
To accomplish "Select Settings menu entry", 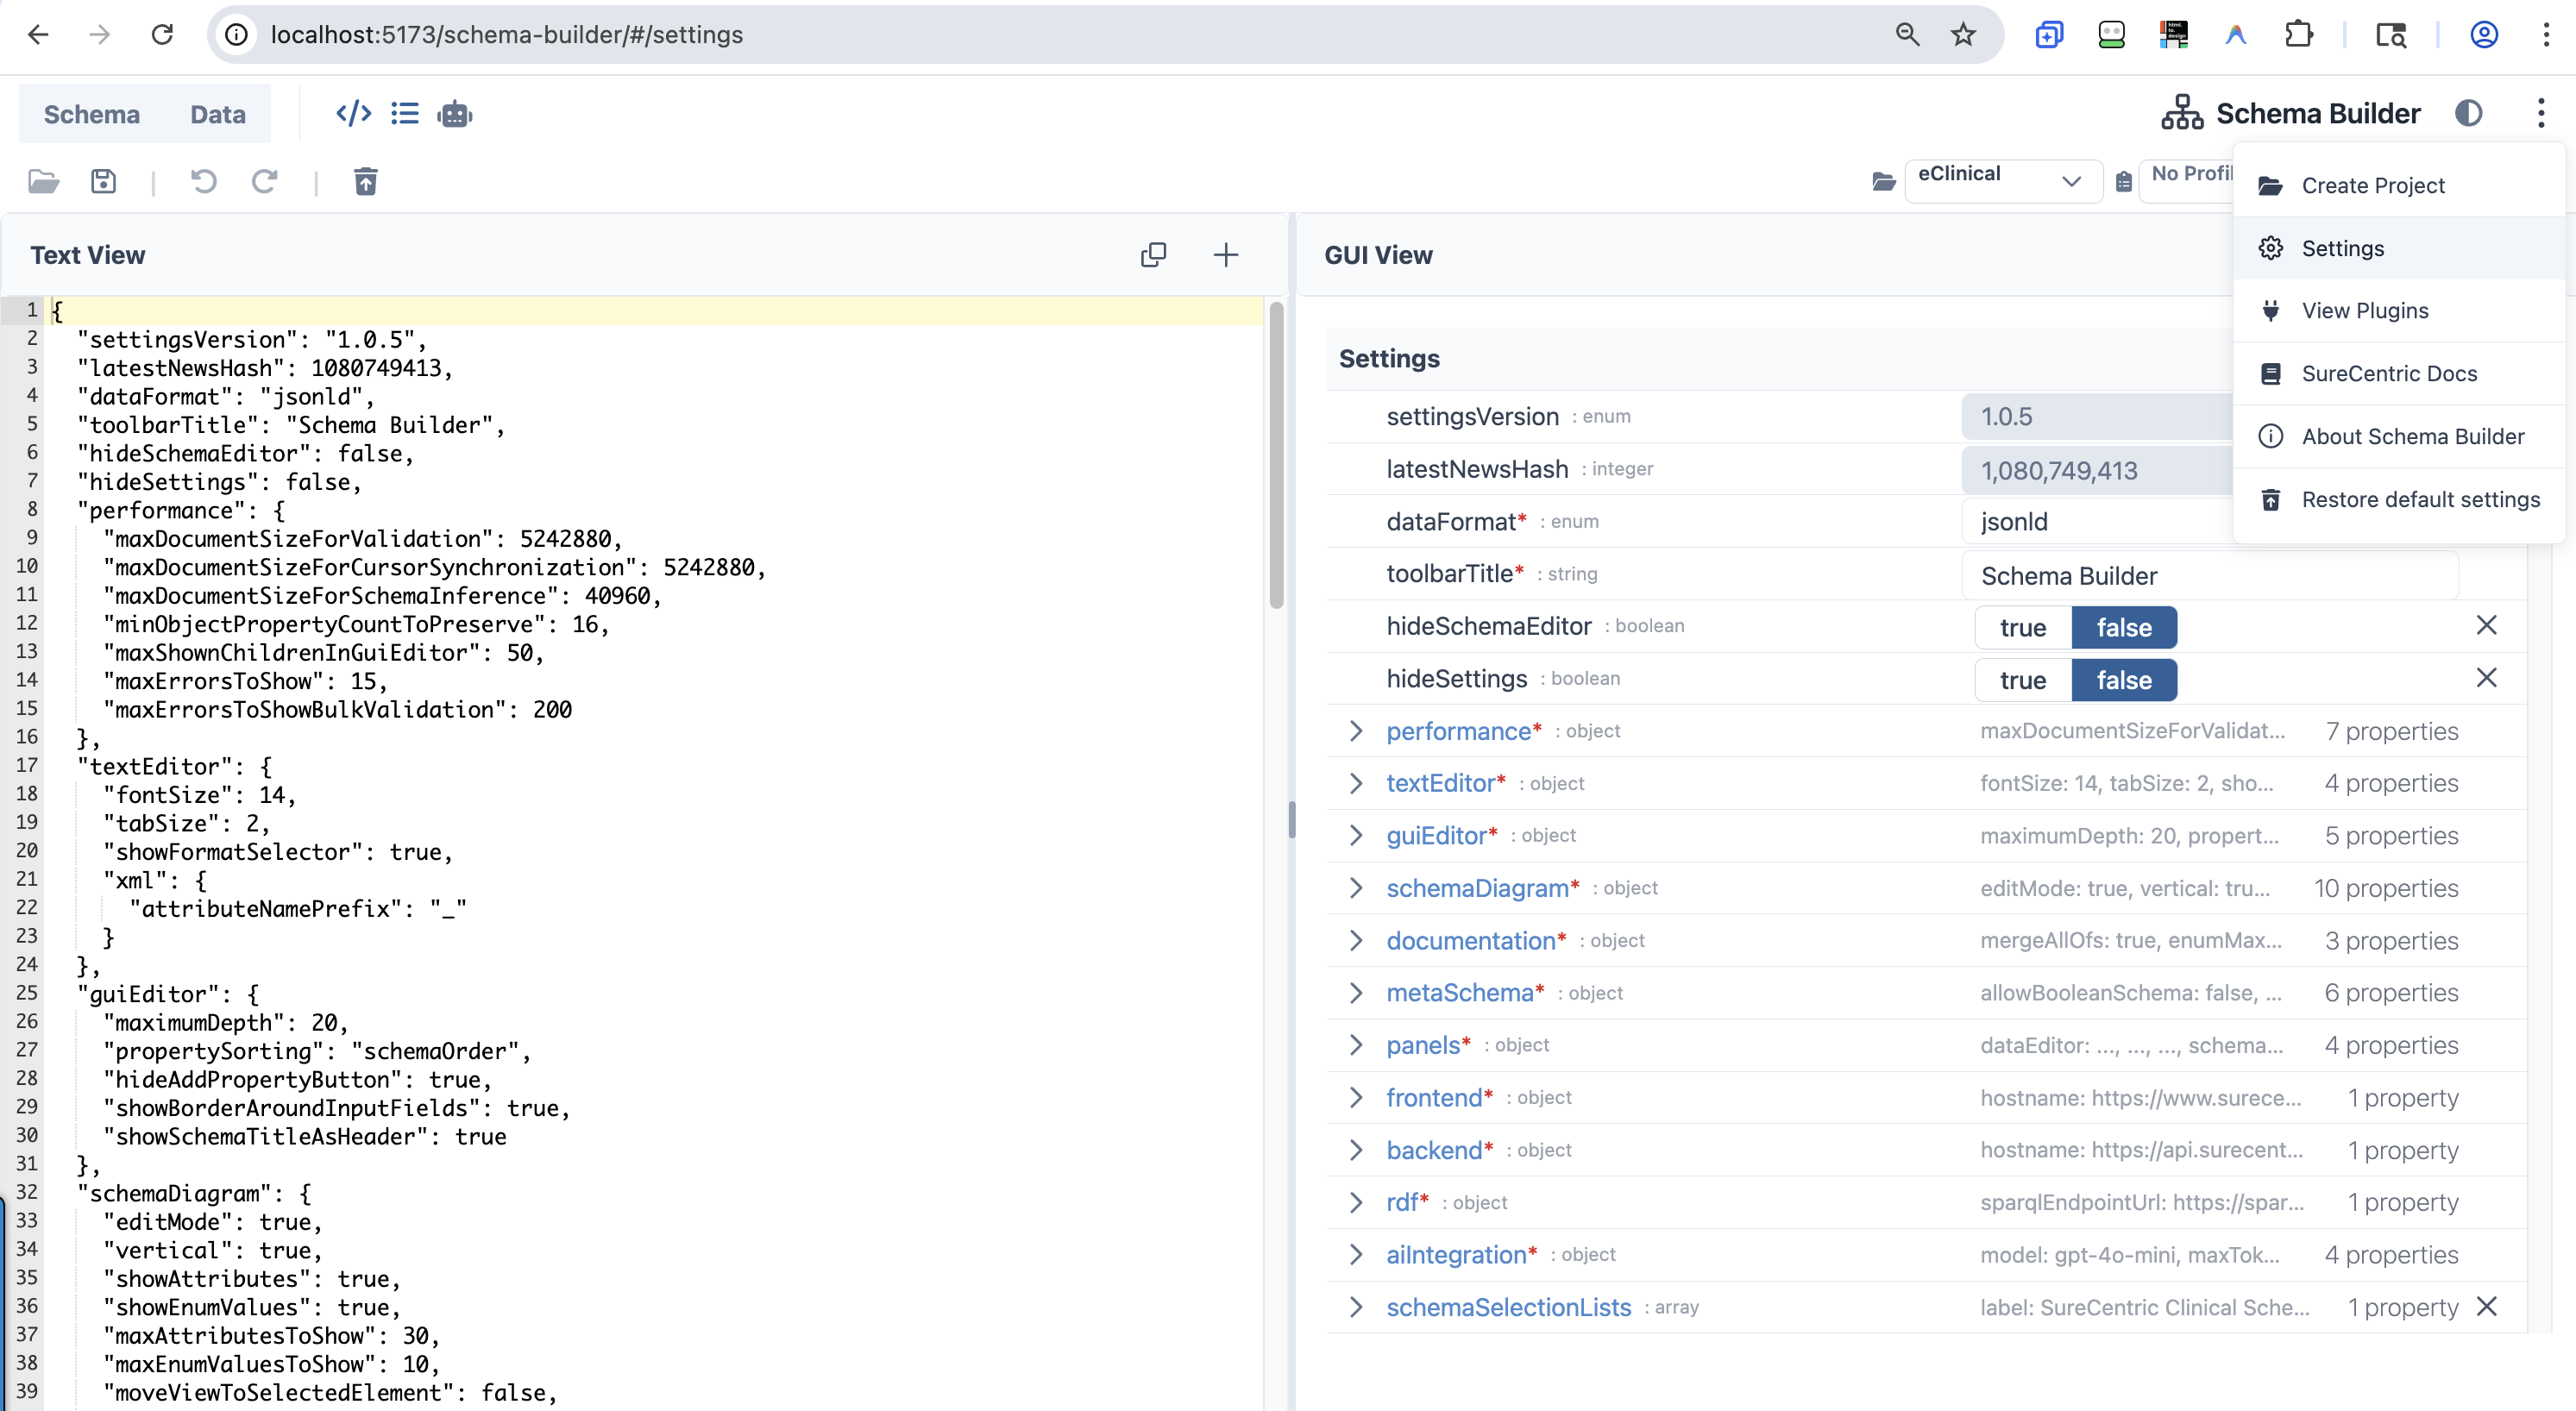I will [x=2398, y=248].
